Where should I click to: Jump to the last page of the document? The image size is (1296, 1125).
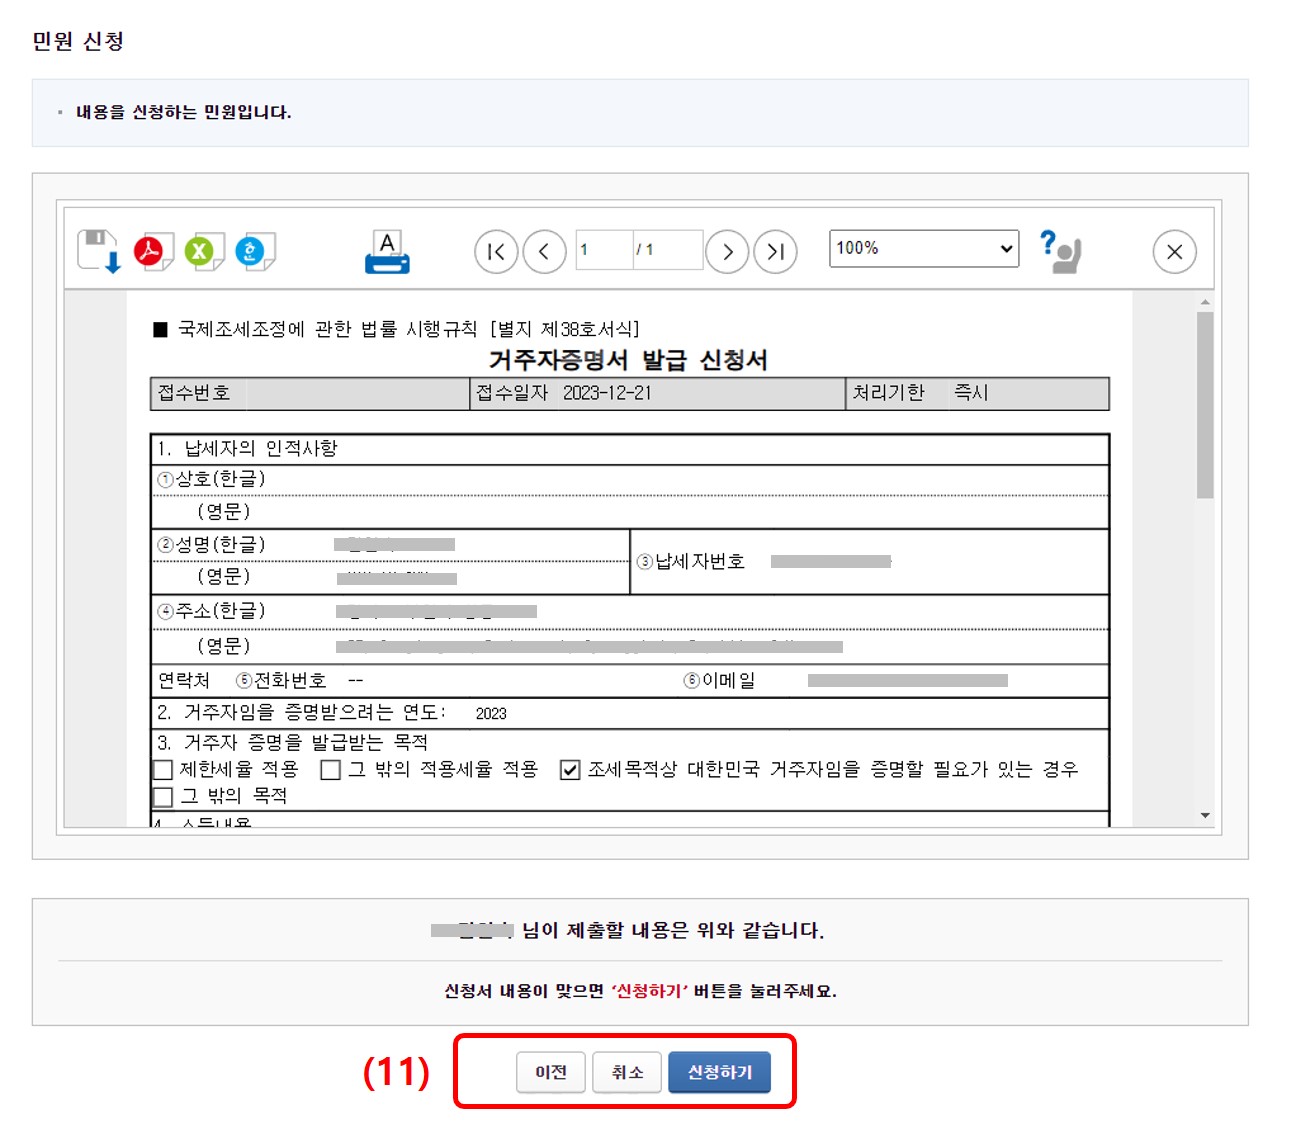pyautogui.click(x=775, y=252)
